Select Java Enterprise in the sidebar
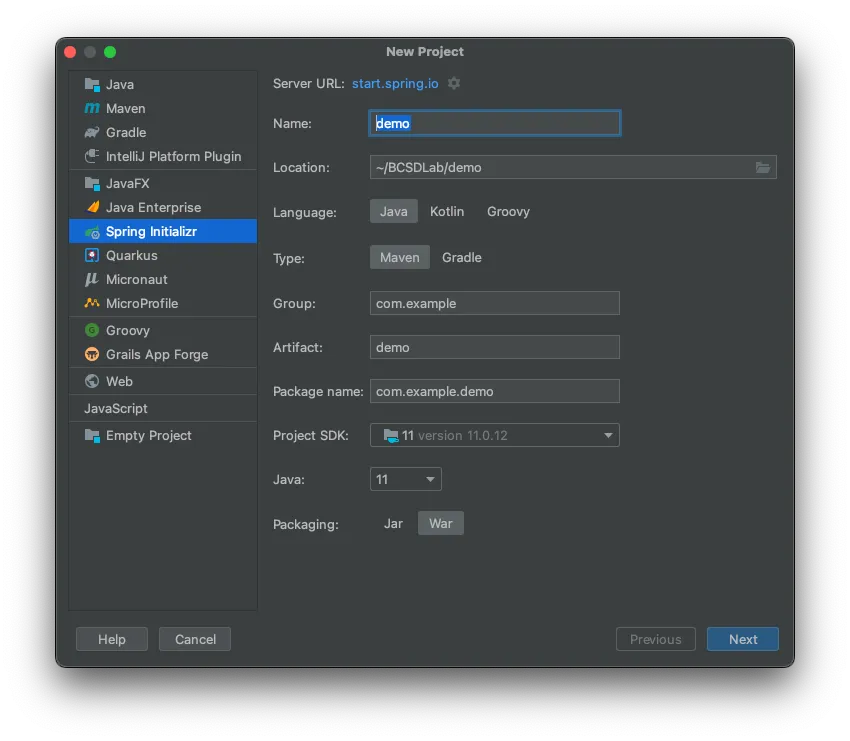Screen dimensions: 850x741 point(153,207)
